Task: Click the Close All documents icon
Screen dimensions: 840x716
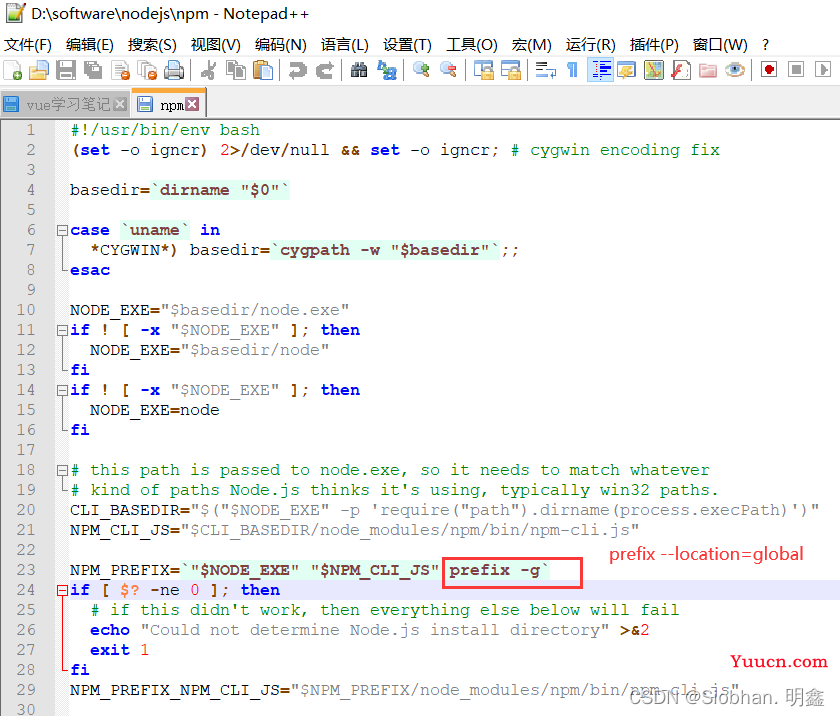Action: click(147, 70)
